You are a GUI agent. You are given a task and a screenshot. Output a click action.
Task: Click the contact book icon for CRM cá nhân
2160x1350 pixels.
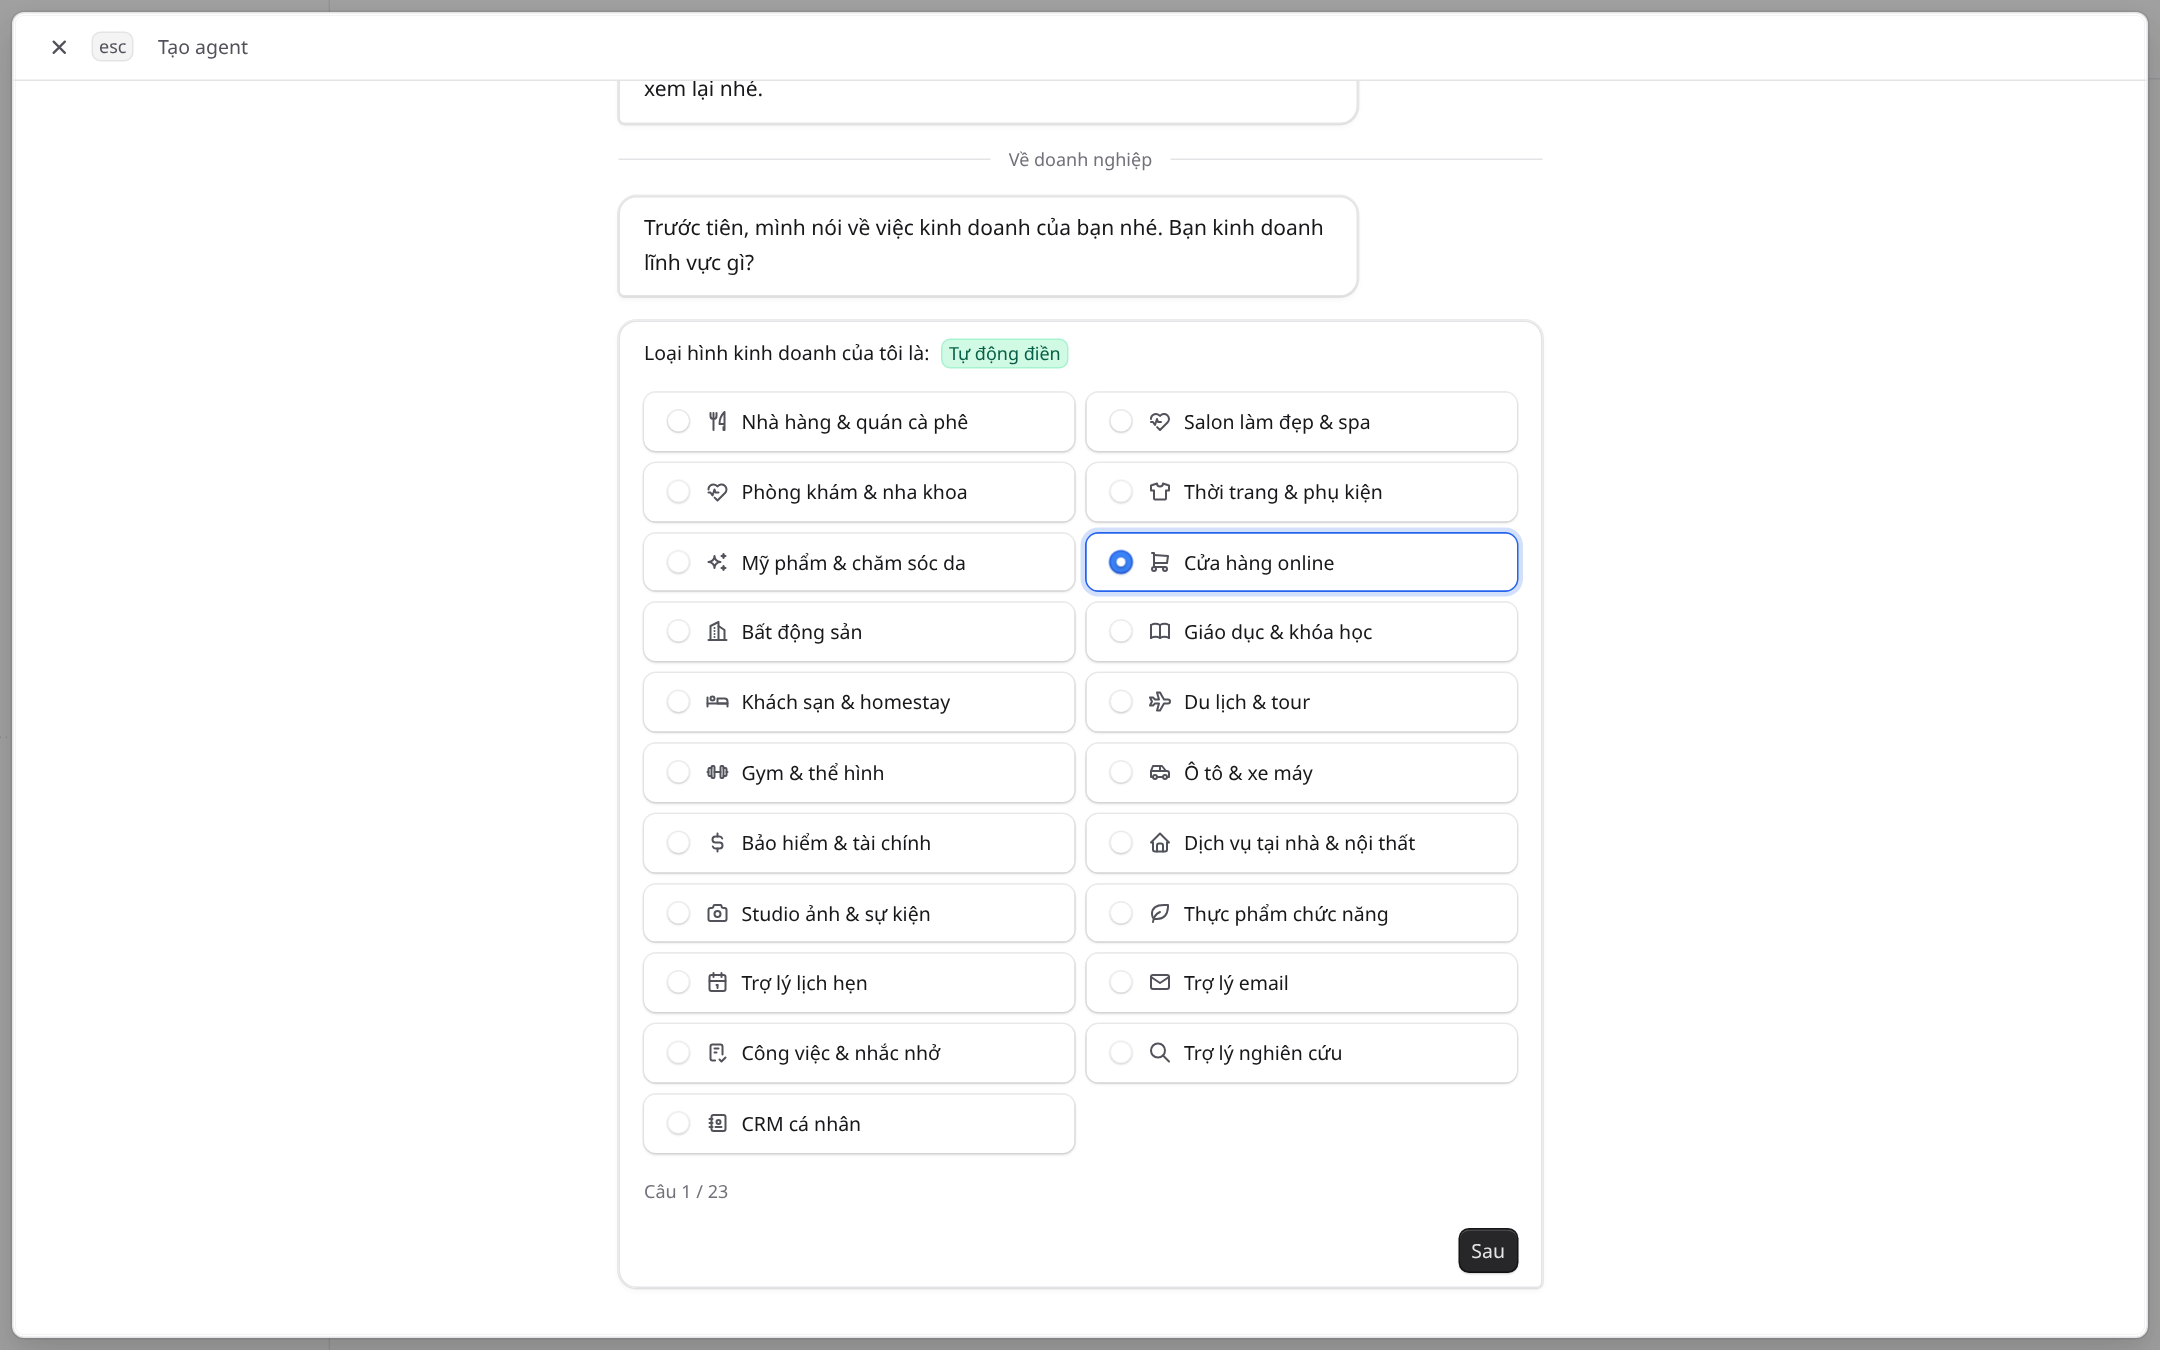717,1123
